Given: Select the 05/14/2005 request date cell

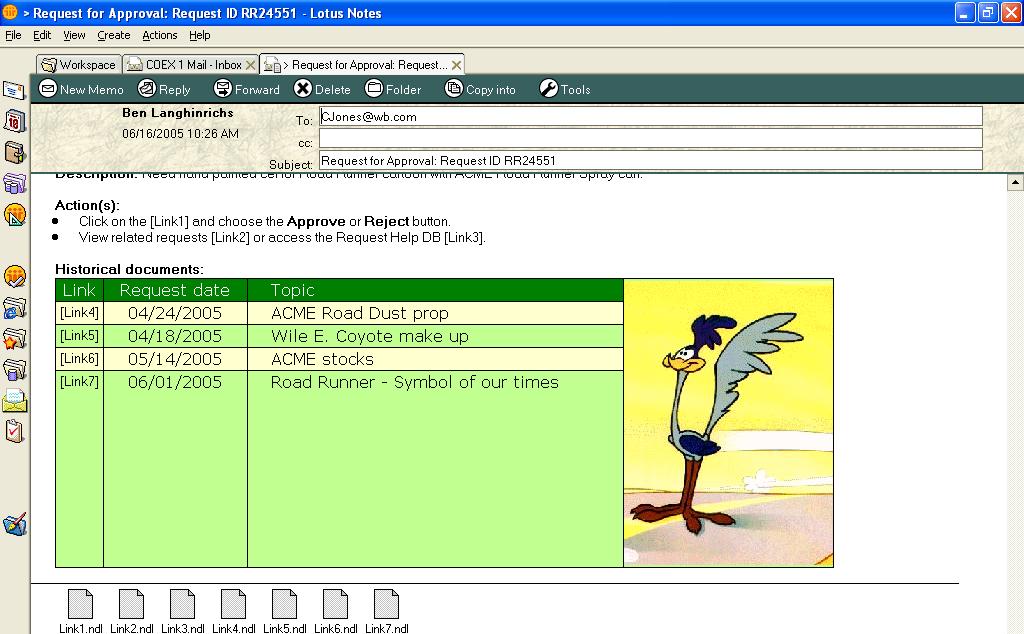Looking at the screenshot, I should pyautogui.click(x=175, y=359).
